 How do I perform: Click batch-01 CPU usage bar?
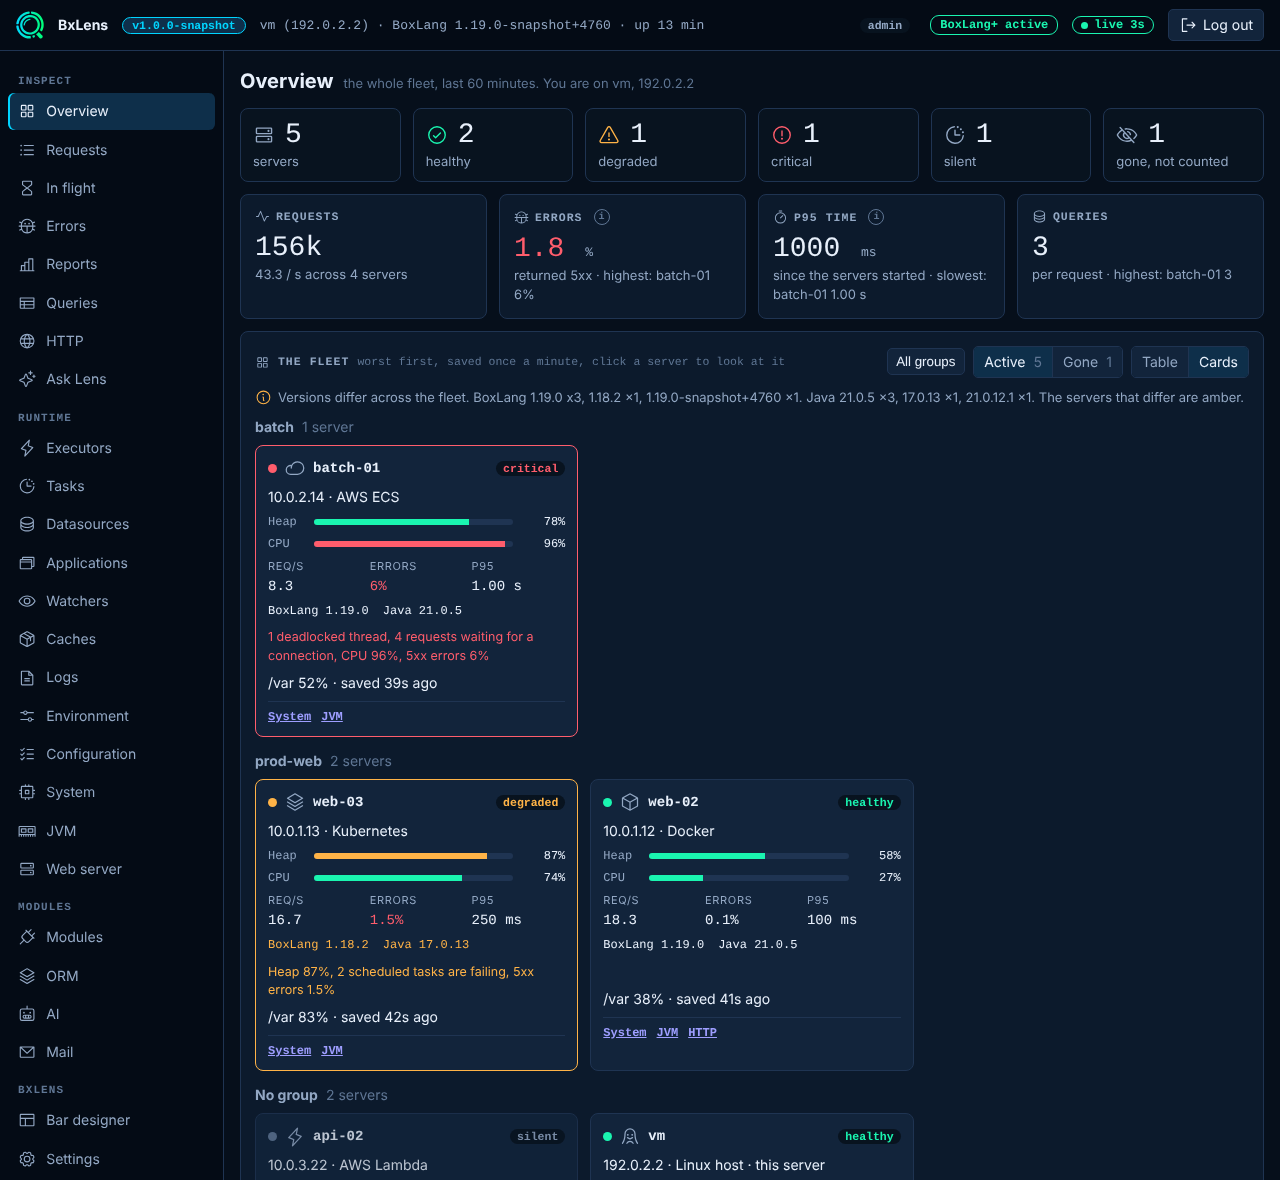(x=413, y=544)
